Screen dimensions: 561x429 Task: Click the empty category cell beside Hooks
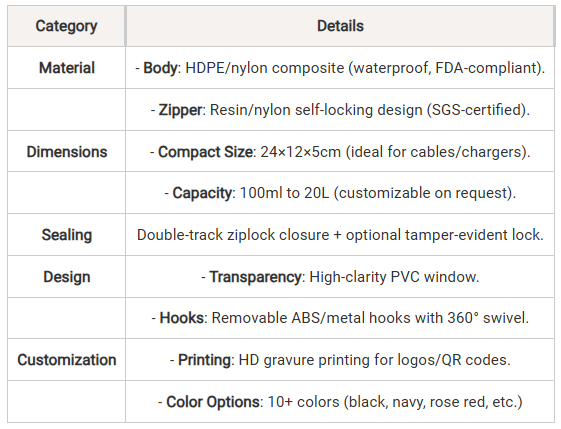click(x=67, y=318)
